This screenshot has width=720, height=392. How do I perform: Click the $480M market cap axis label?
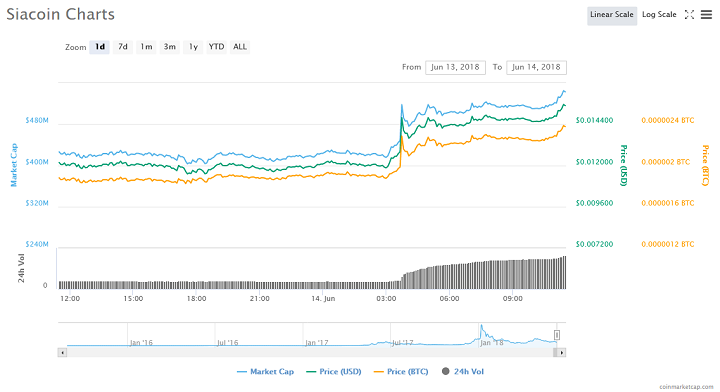click(37, 120)
